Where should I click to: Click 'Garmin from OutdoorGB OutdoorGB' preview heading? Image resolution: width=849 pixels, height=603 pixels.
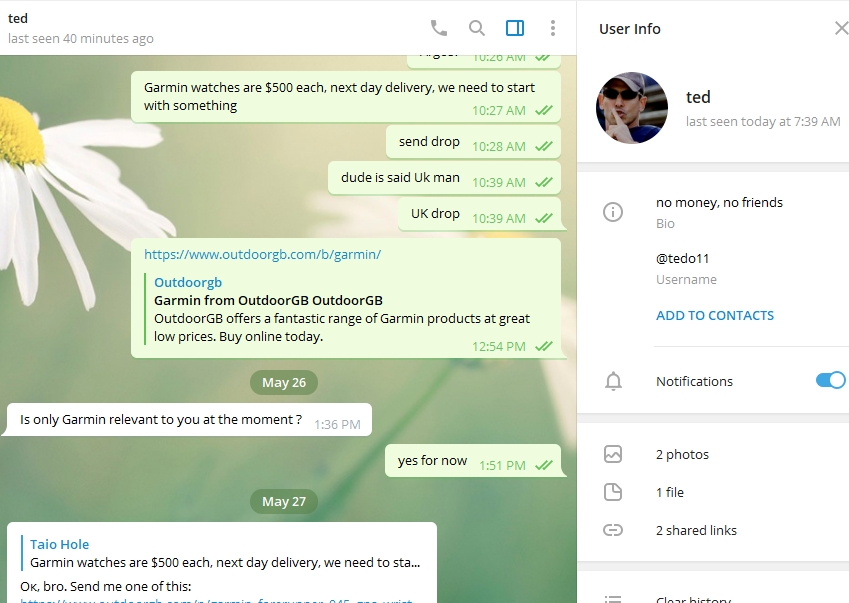[x=268, y=300]
